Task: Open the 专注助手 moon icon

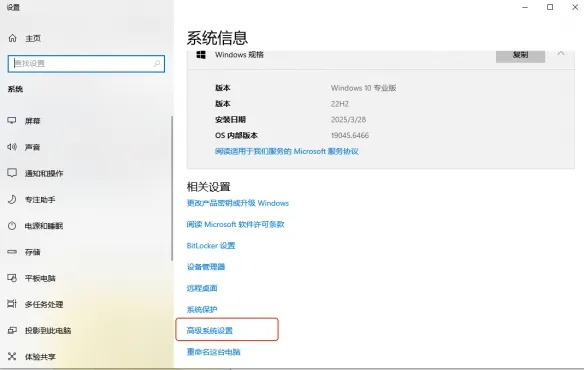Action: pyautogui.click(x=12, y=199)
